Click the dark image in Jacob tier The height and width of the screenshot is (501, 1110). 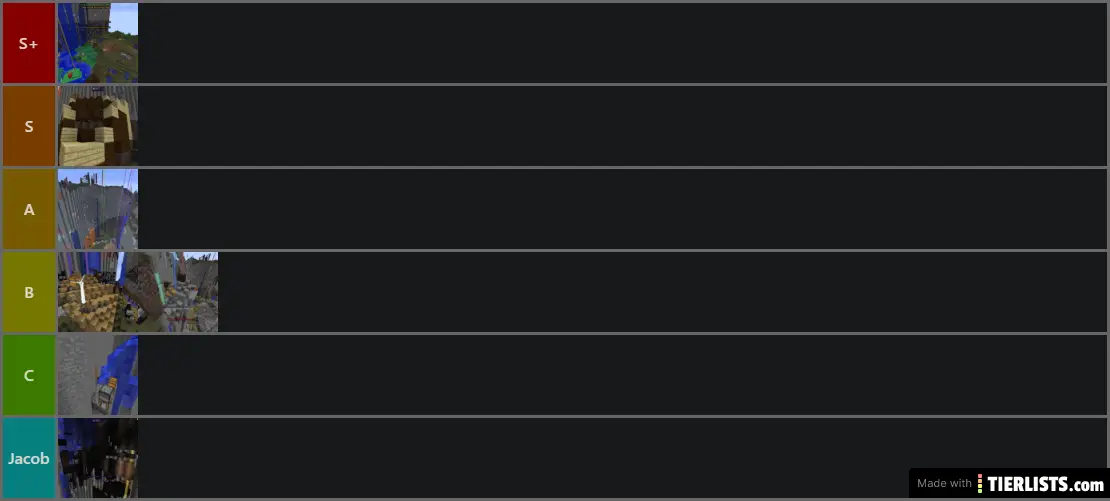click(98, 458)
